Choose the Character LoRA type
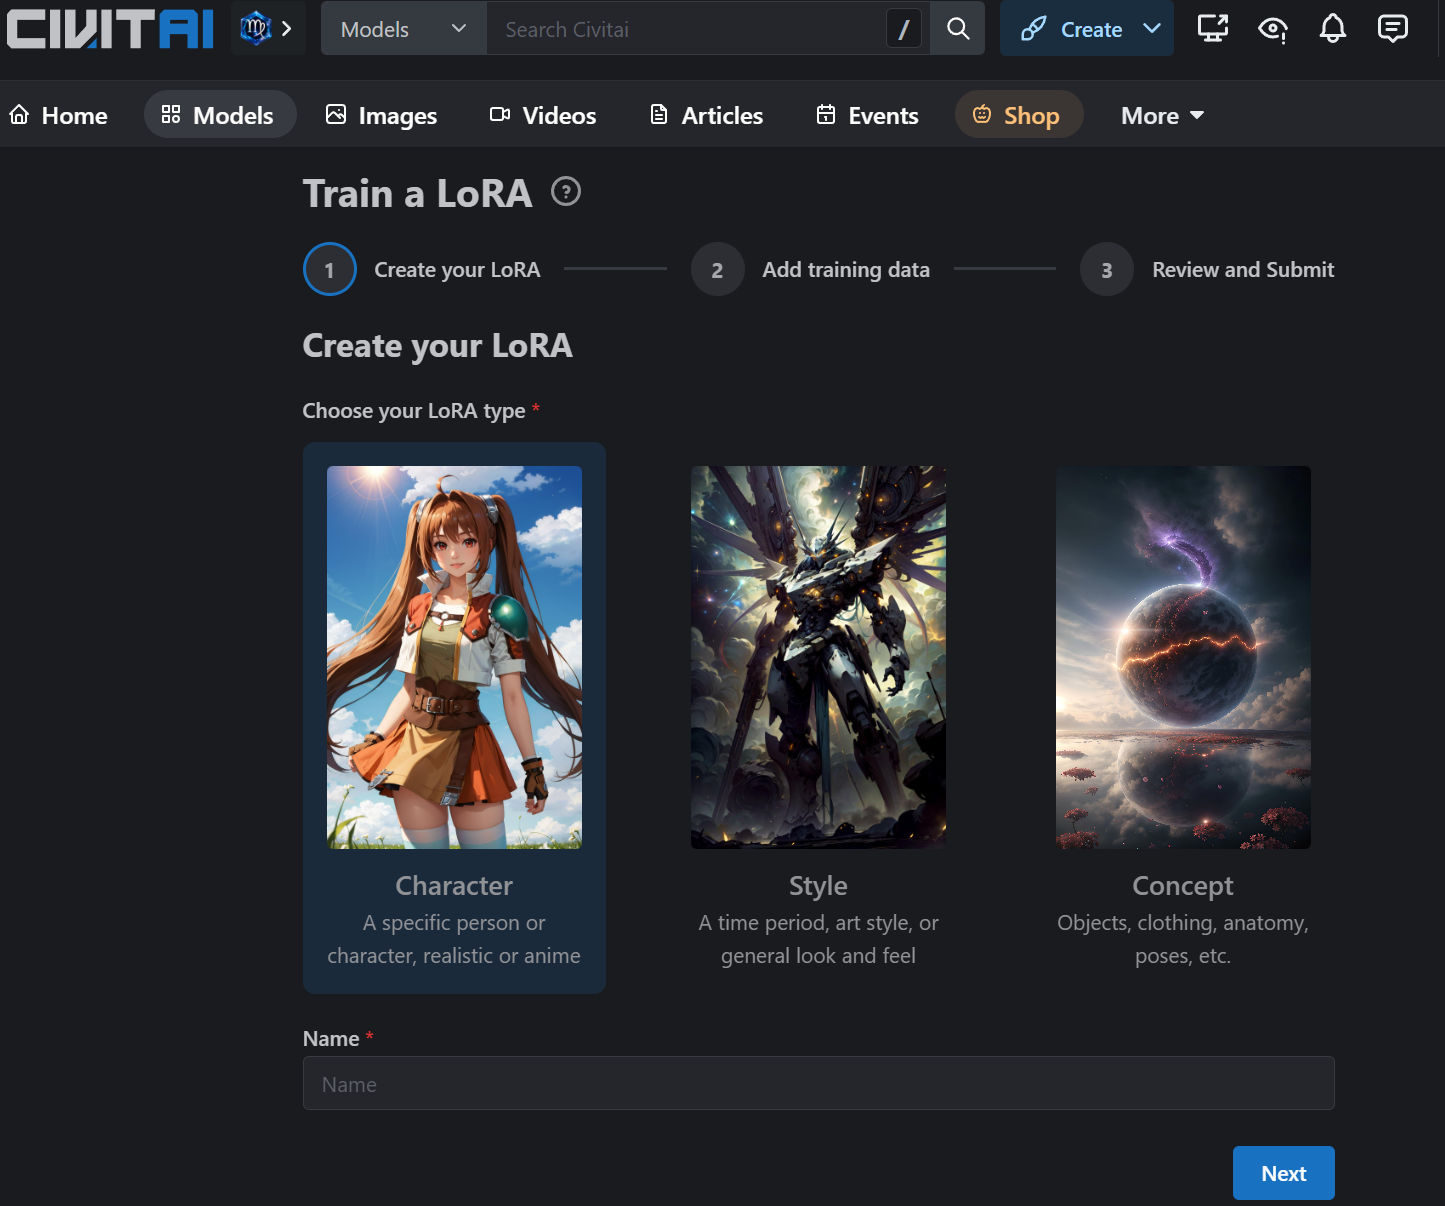 454,718
